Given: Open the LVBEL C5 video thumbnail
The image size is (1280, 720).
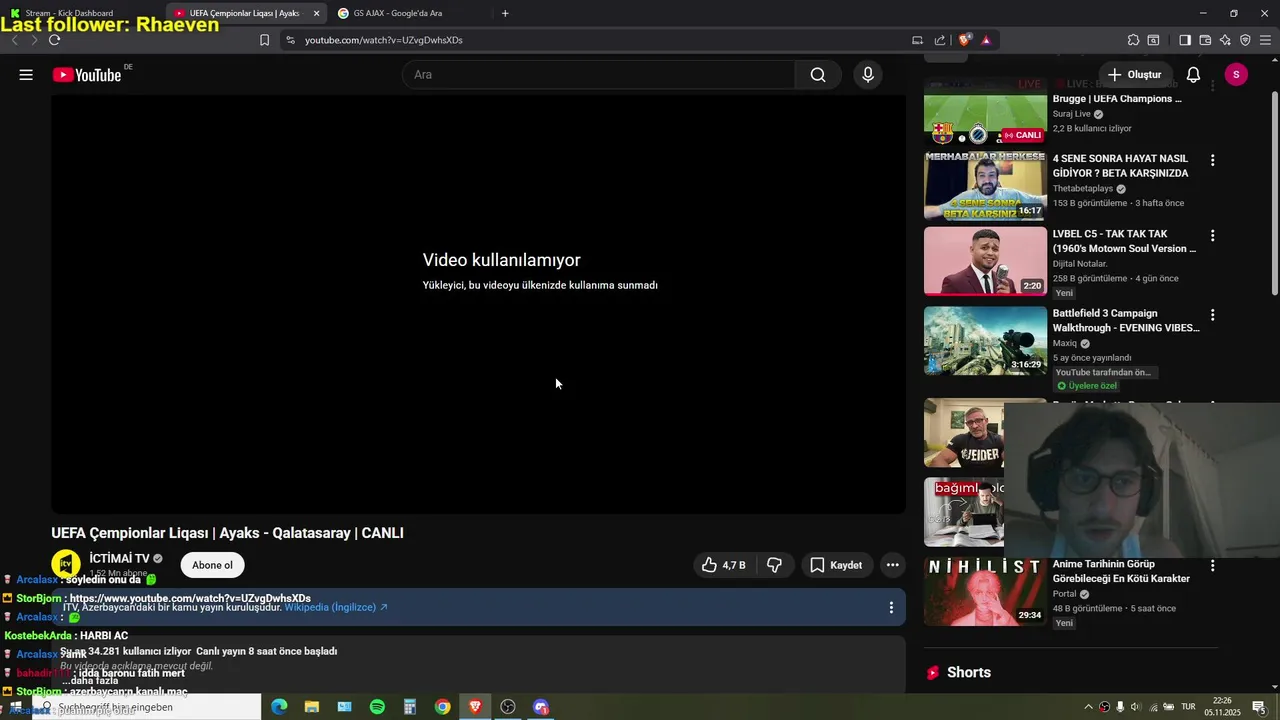Looking at the screenshot, I should (985, 261).
